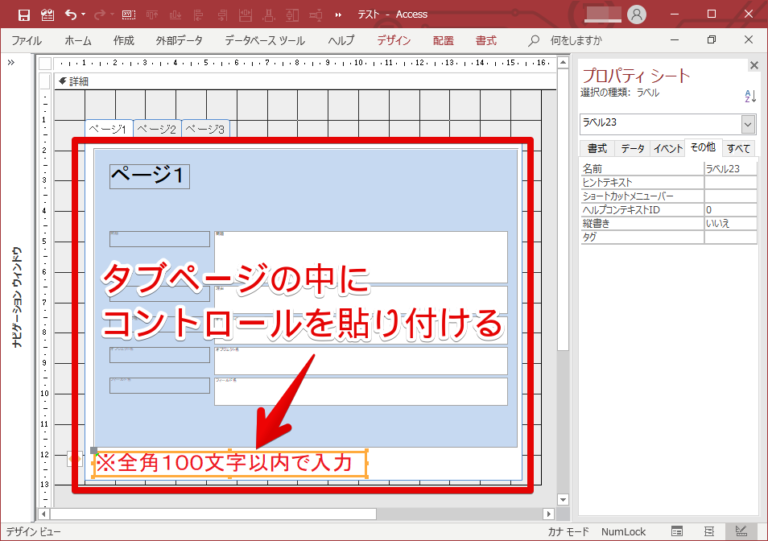Click the vertical scrollbar down arrow
Viewport: 768px width, 541px height.
[563, 500]
